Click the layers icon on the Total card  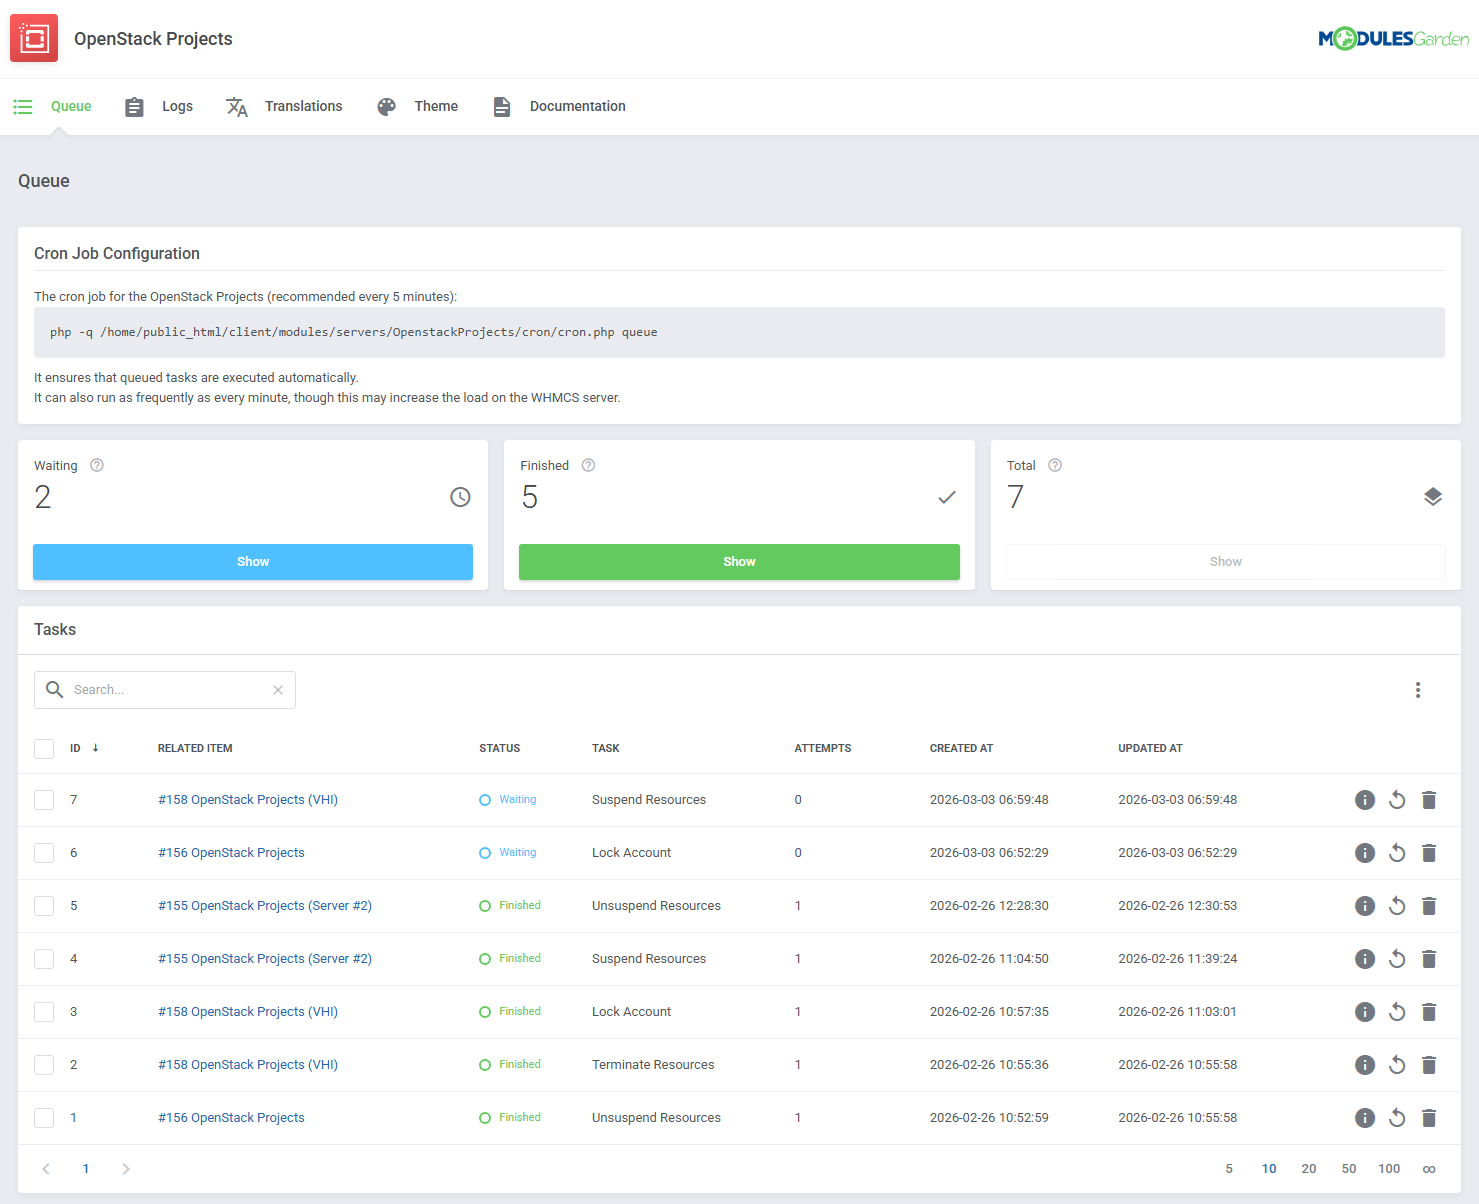(x=1433, y=496)
